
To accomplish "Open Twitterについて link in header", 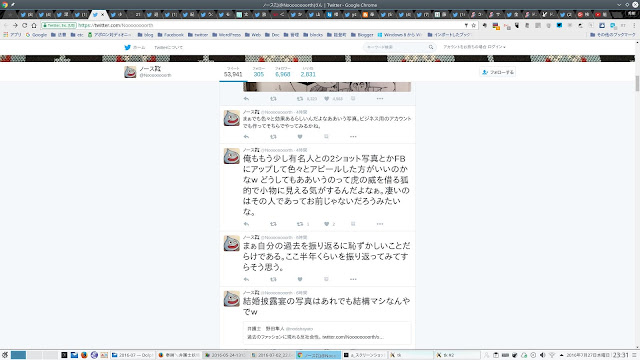I will pos(168,47).
